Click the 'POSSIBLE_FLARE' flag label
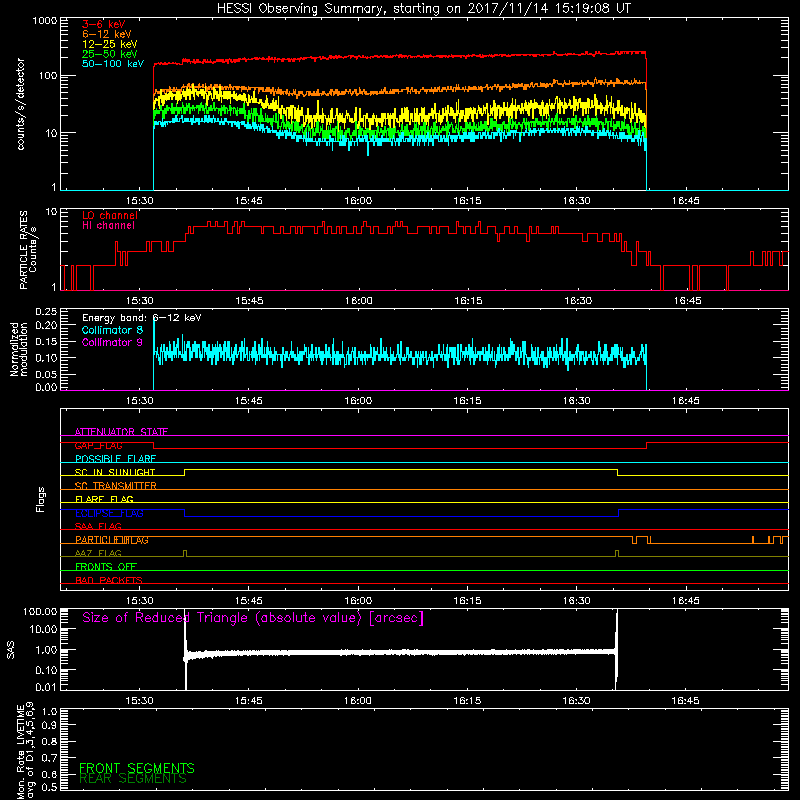Screen dimensions: 800x800 [x=115, y=459]
